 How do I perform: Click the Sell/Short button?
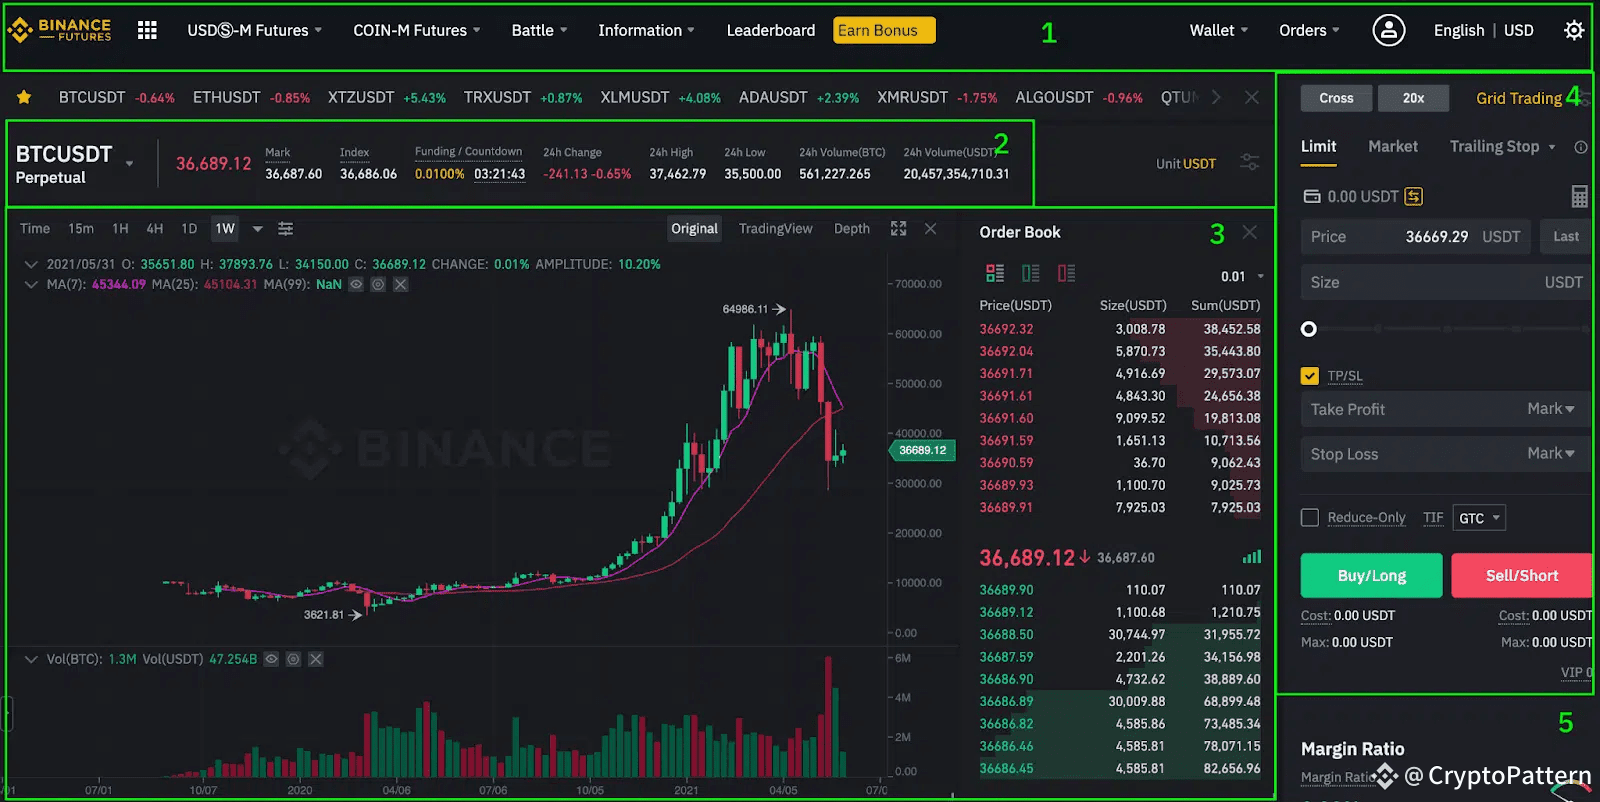1522,575
